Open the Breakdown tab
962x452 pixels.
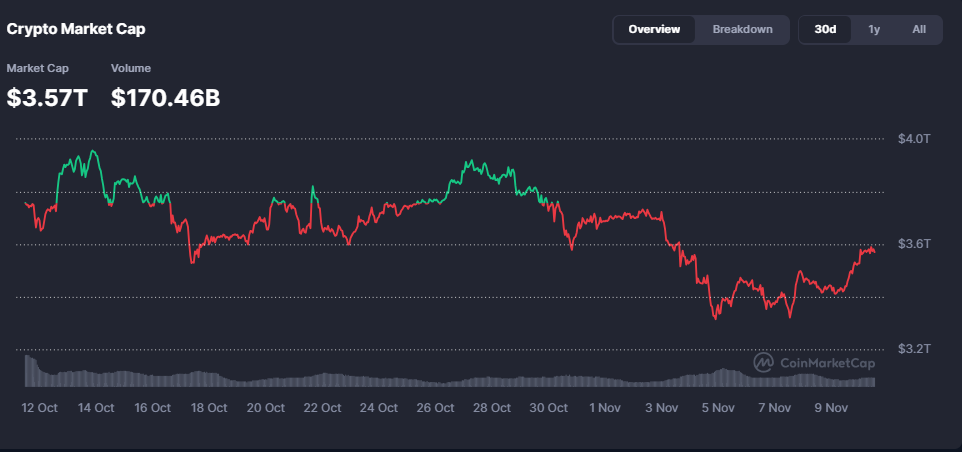(x=742, y=29)
